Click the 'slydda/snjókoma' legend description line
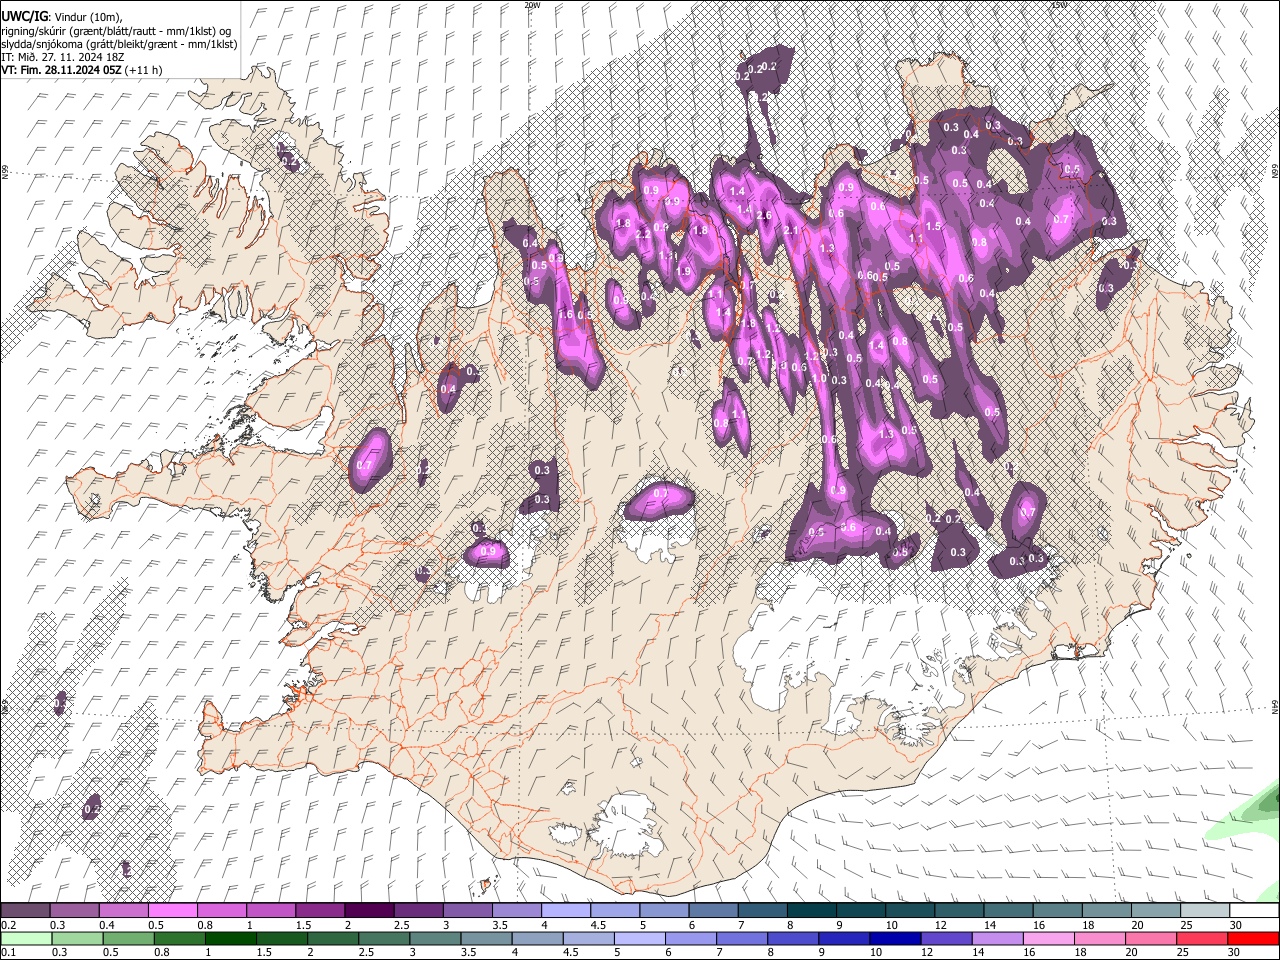 pos(119,43)
